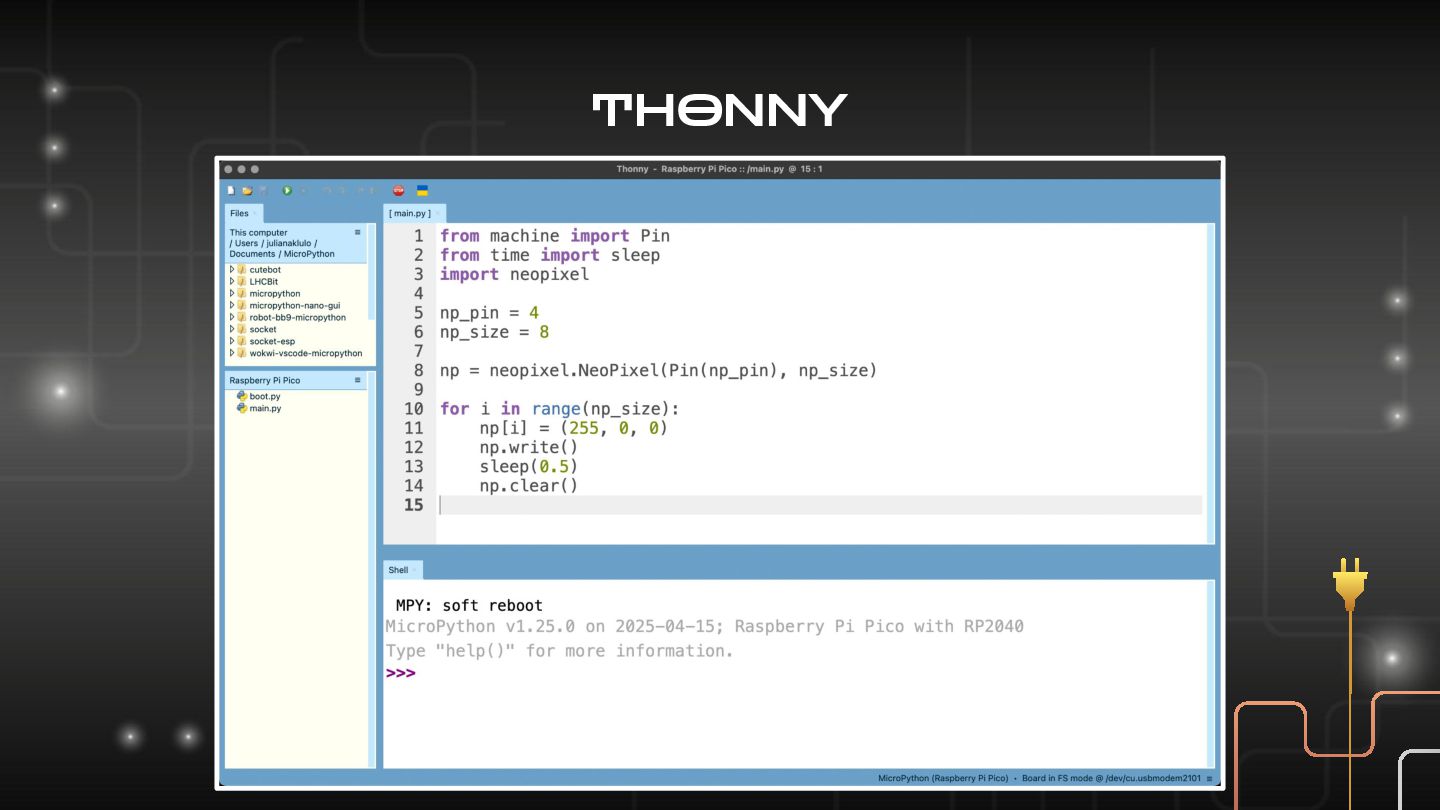Viewport: 1440px width, 810px height.
Task: Navigate to Documents in the path
Action: [x=252, y=254]
